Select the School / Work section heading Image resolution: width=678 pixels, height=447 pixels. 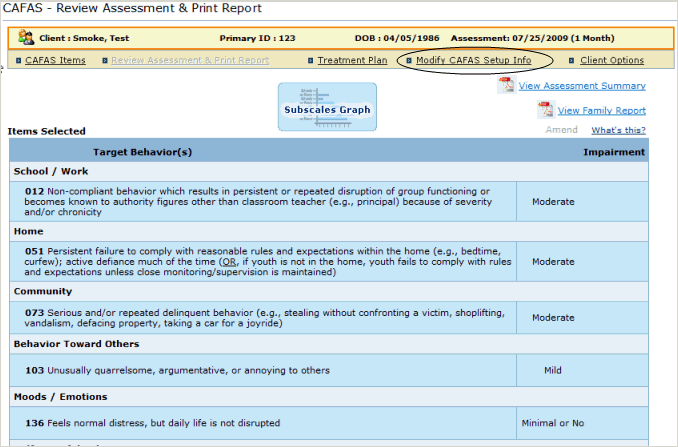click(51, 171)
